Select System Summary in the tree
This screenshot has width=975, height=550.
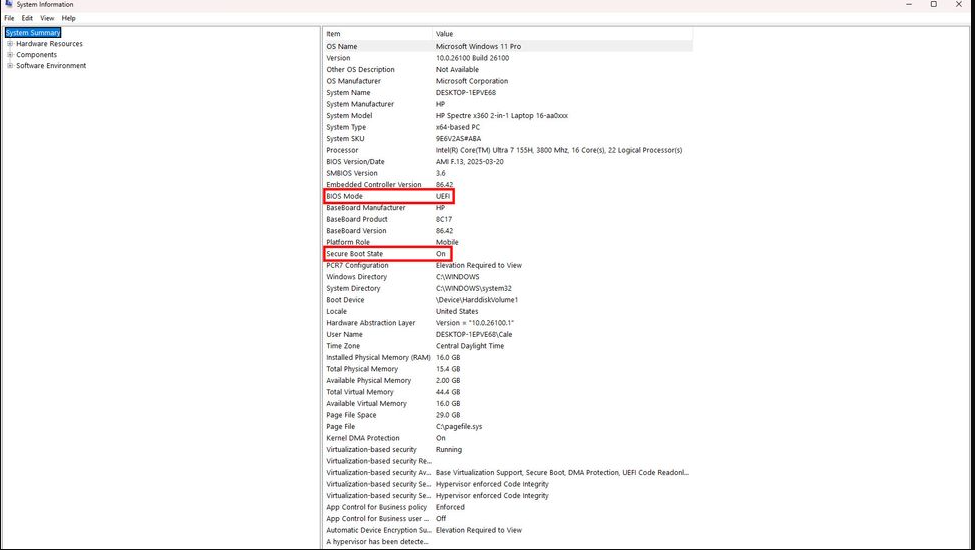click(x=33, y=33)
